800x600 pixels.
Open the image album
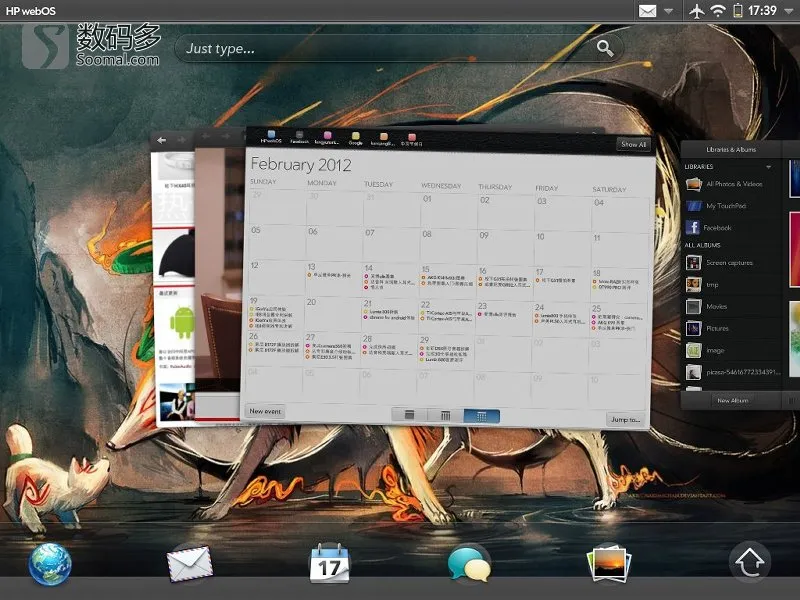(x=731, y=351)
